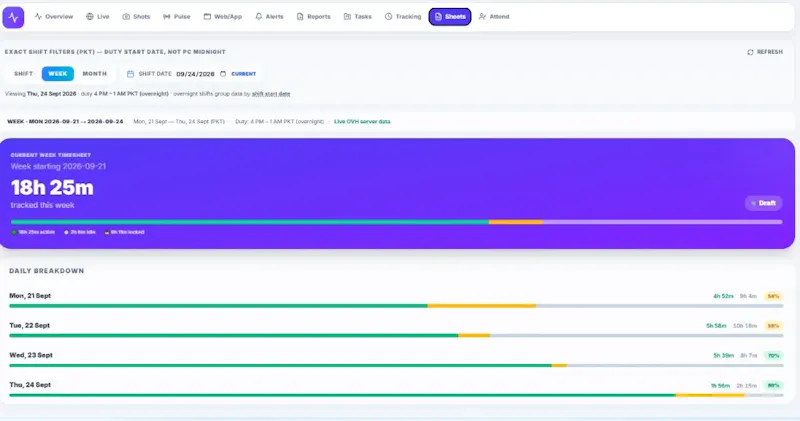Open the Tracking tab
This screenshot has width=800, height=421.
click(x=403, y=17)
